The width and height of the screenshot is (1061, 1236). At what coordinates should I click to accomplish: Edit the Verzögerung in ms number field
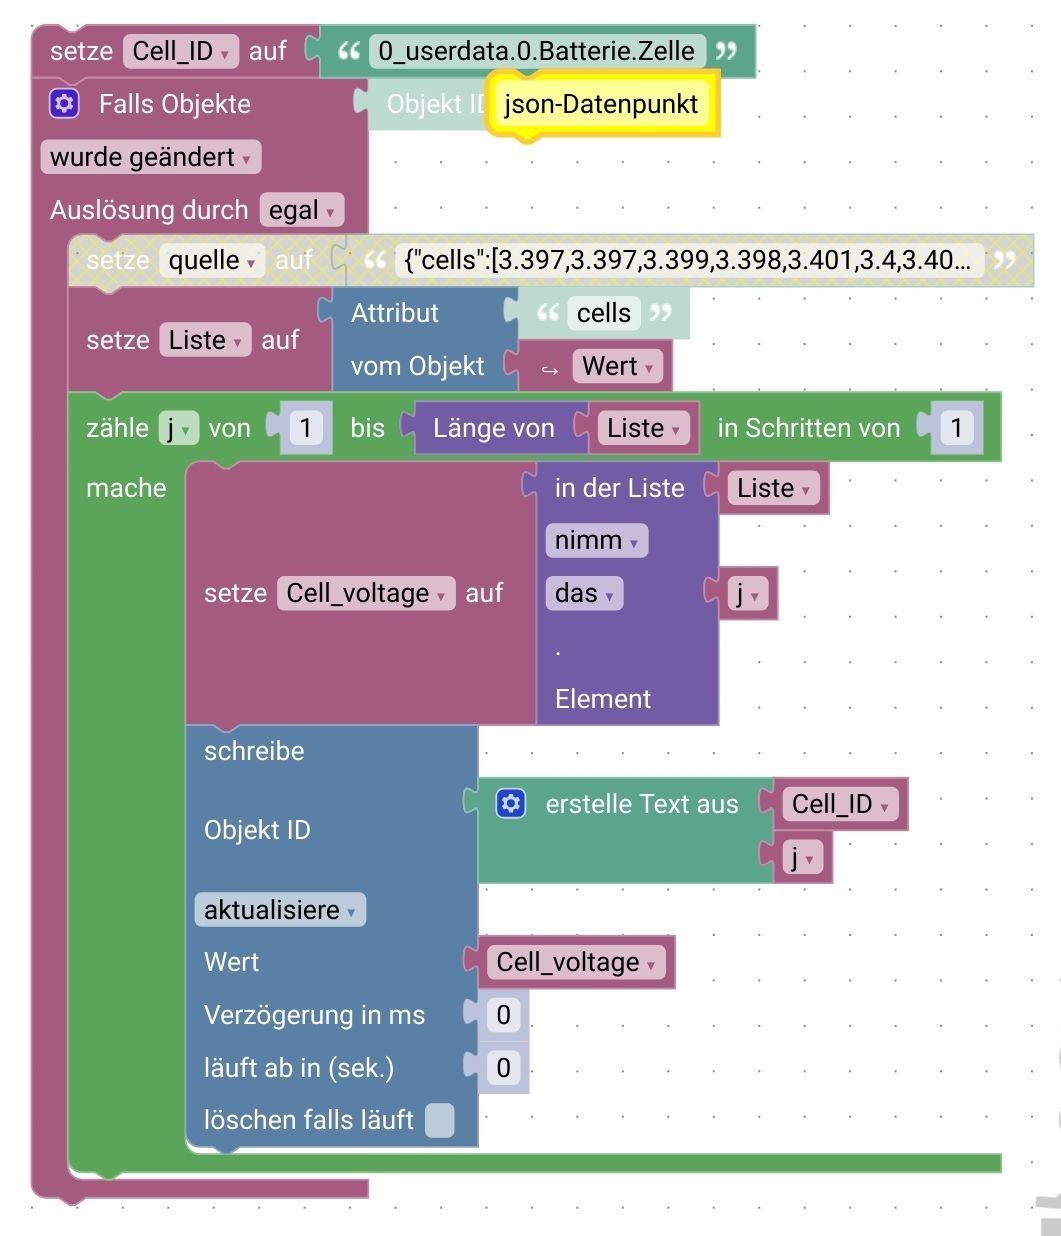(x=504, y=1015)
